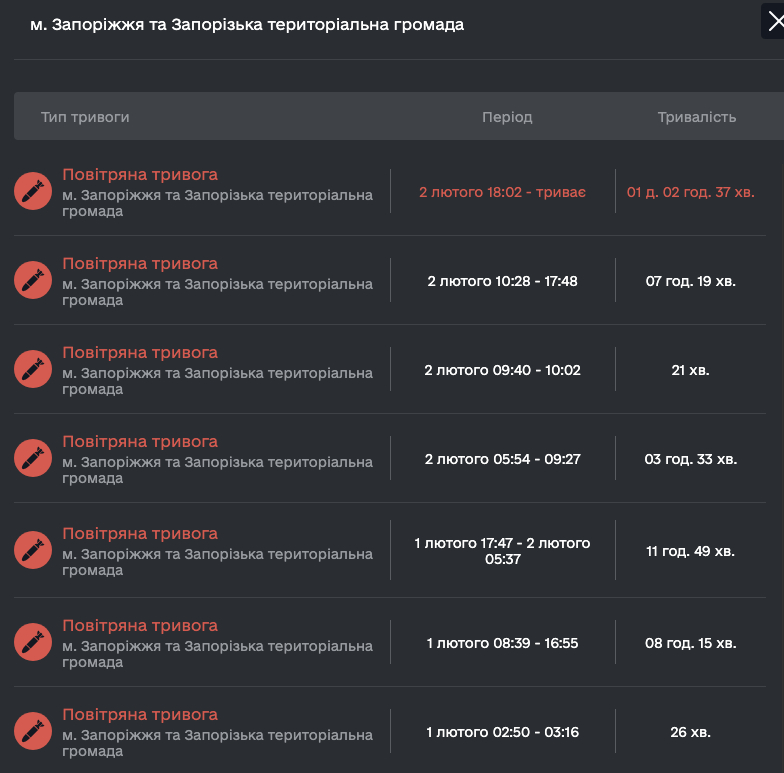784x773 pixels.
Task: Click the period "1 лютого 08:39 - 16:55"
Action: pyautogui.click(x=502, y=643)
